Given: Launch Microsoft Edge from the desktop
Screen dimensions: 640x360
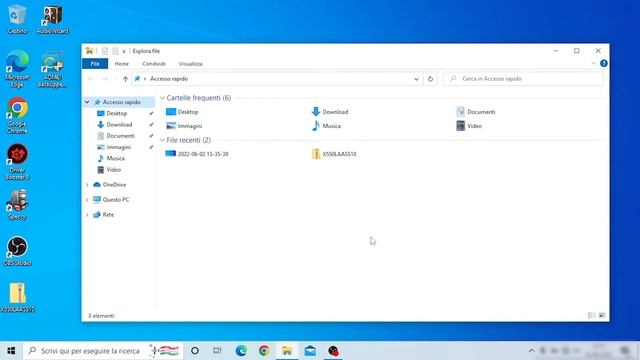Looking at the screenshot, I should point(17,69).
